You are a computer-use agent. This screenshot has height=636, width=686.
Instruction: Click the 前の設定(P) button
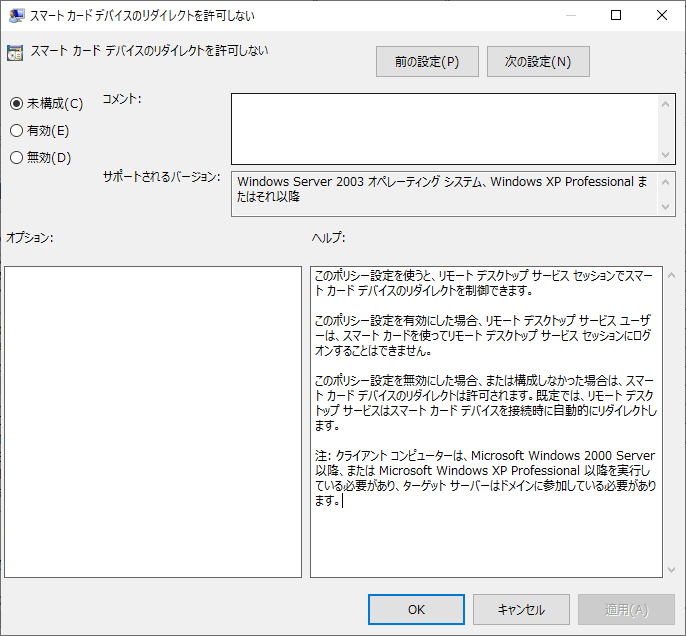pos(427,62)
